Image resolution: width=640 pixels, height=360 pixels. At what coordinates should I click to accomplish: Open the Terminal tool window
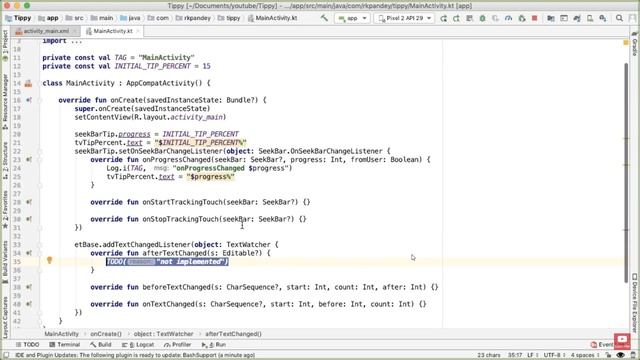point(64,345)
